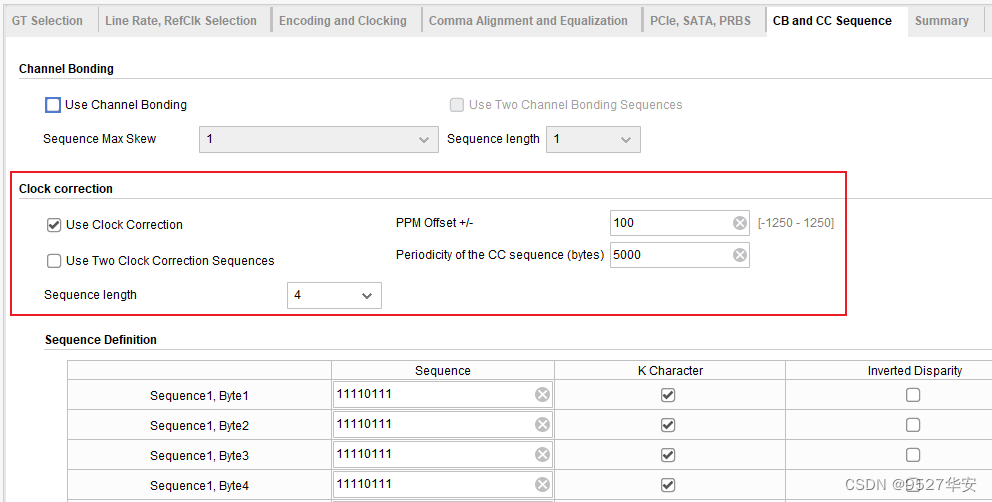Expand Clock correction Sequence length dropdown
Screen dimensions: 992x502
334,295
